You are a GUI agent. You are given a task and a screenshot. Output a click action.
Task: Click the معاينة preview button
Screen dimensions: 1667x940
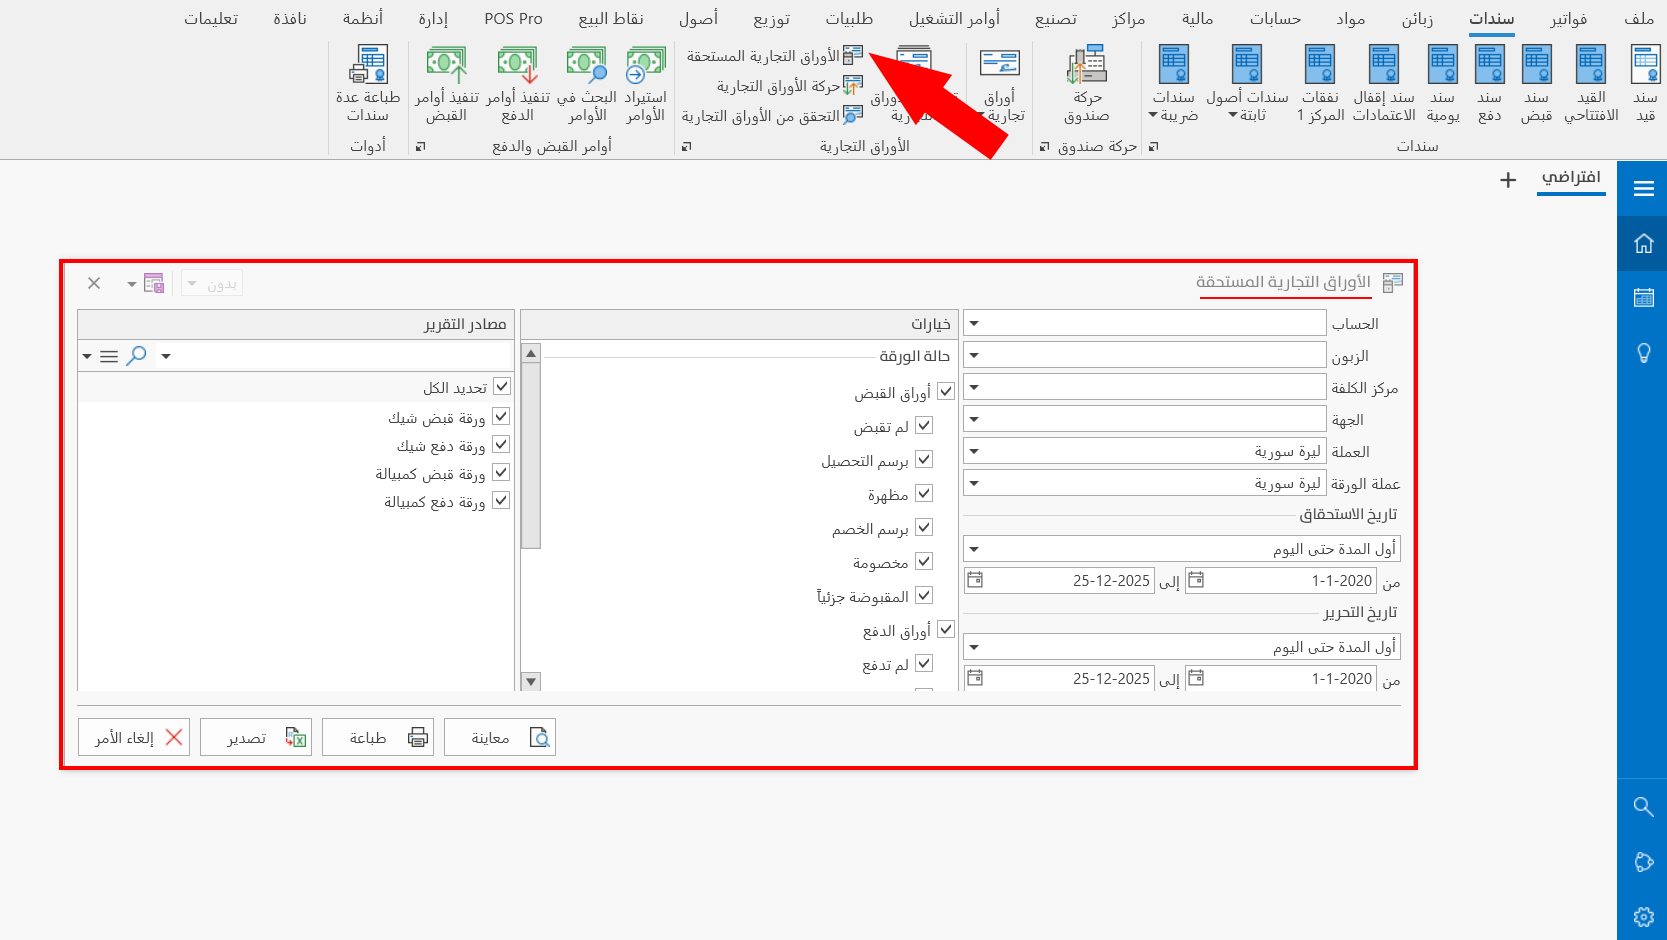[x=500, y=737]
